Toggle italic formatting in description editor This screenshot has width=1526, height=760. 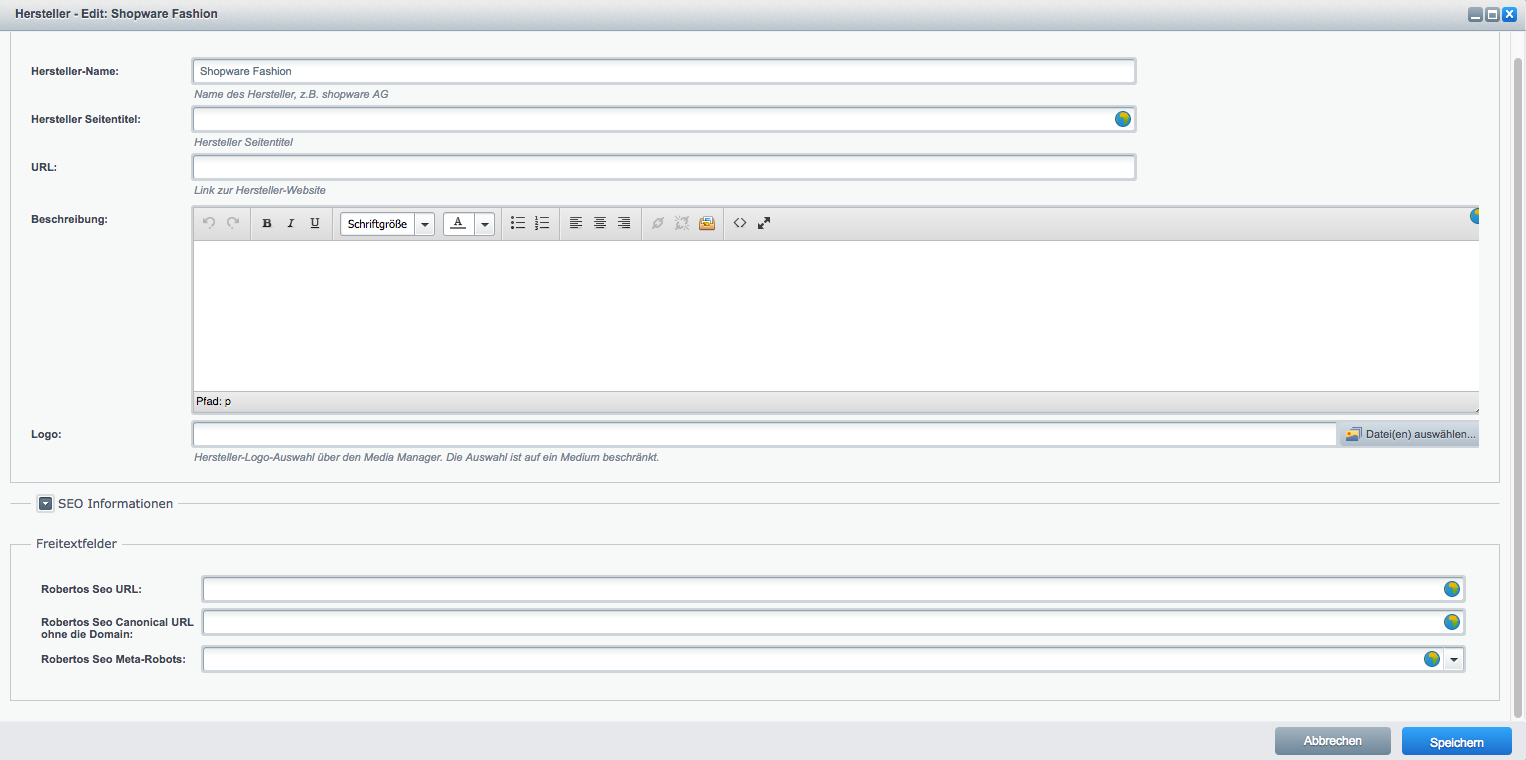(291, 223)
